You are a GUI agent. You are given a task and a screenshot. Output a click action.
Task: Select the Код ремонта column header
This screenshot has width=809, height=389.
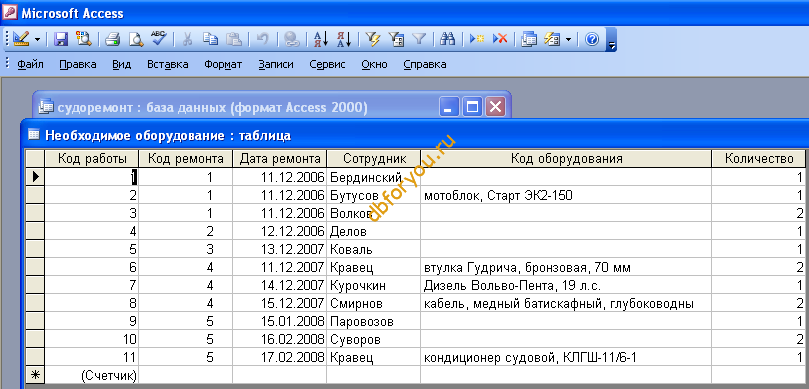186,158
